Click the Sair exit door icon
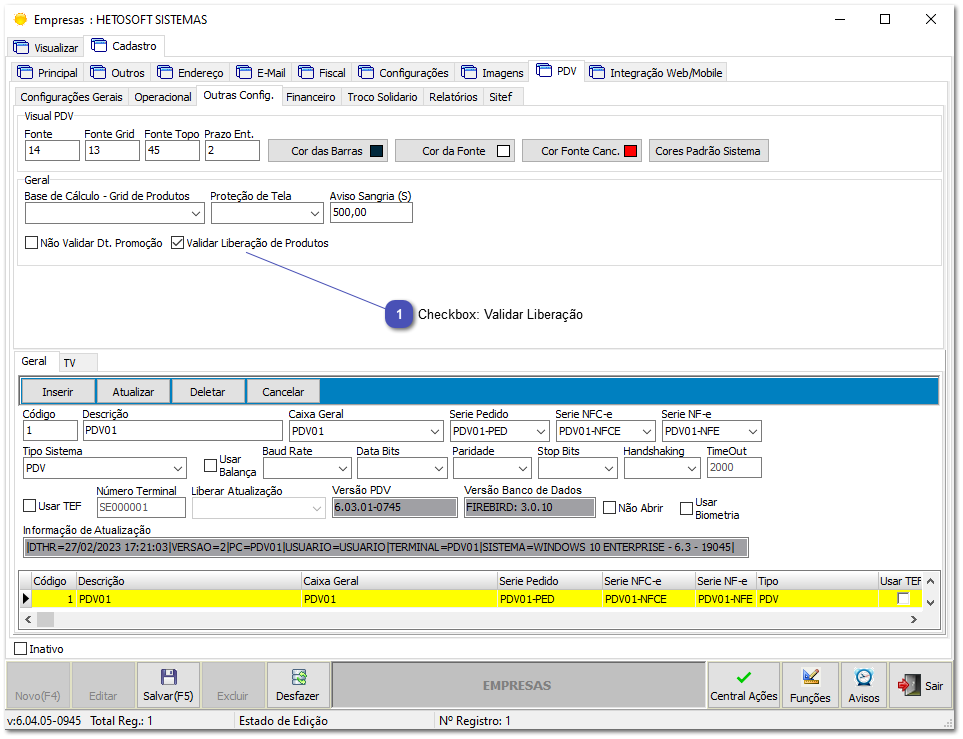Viewport: 963px width, 739px height. coord(907,685)
